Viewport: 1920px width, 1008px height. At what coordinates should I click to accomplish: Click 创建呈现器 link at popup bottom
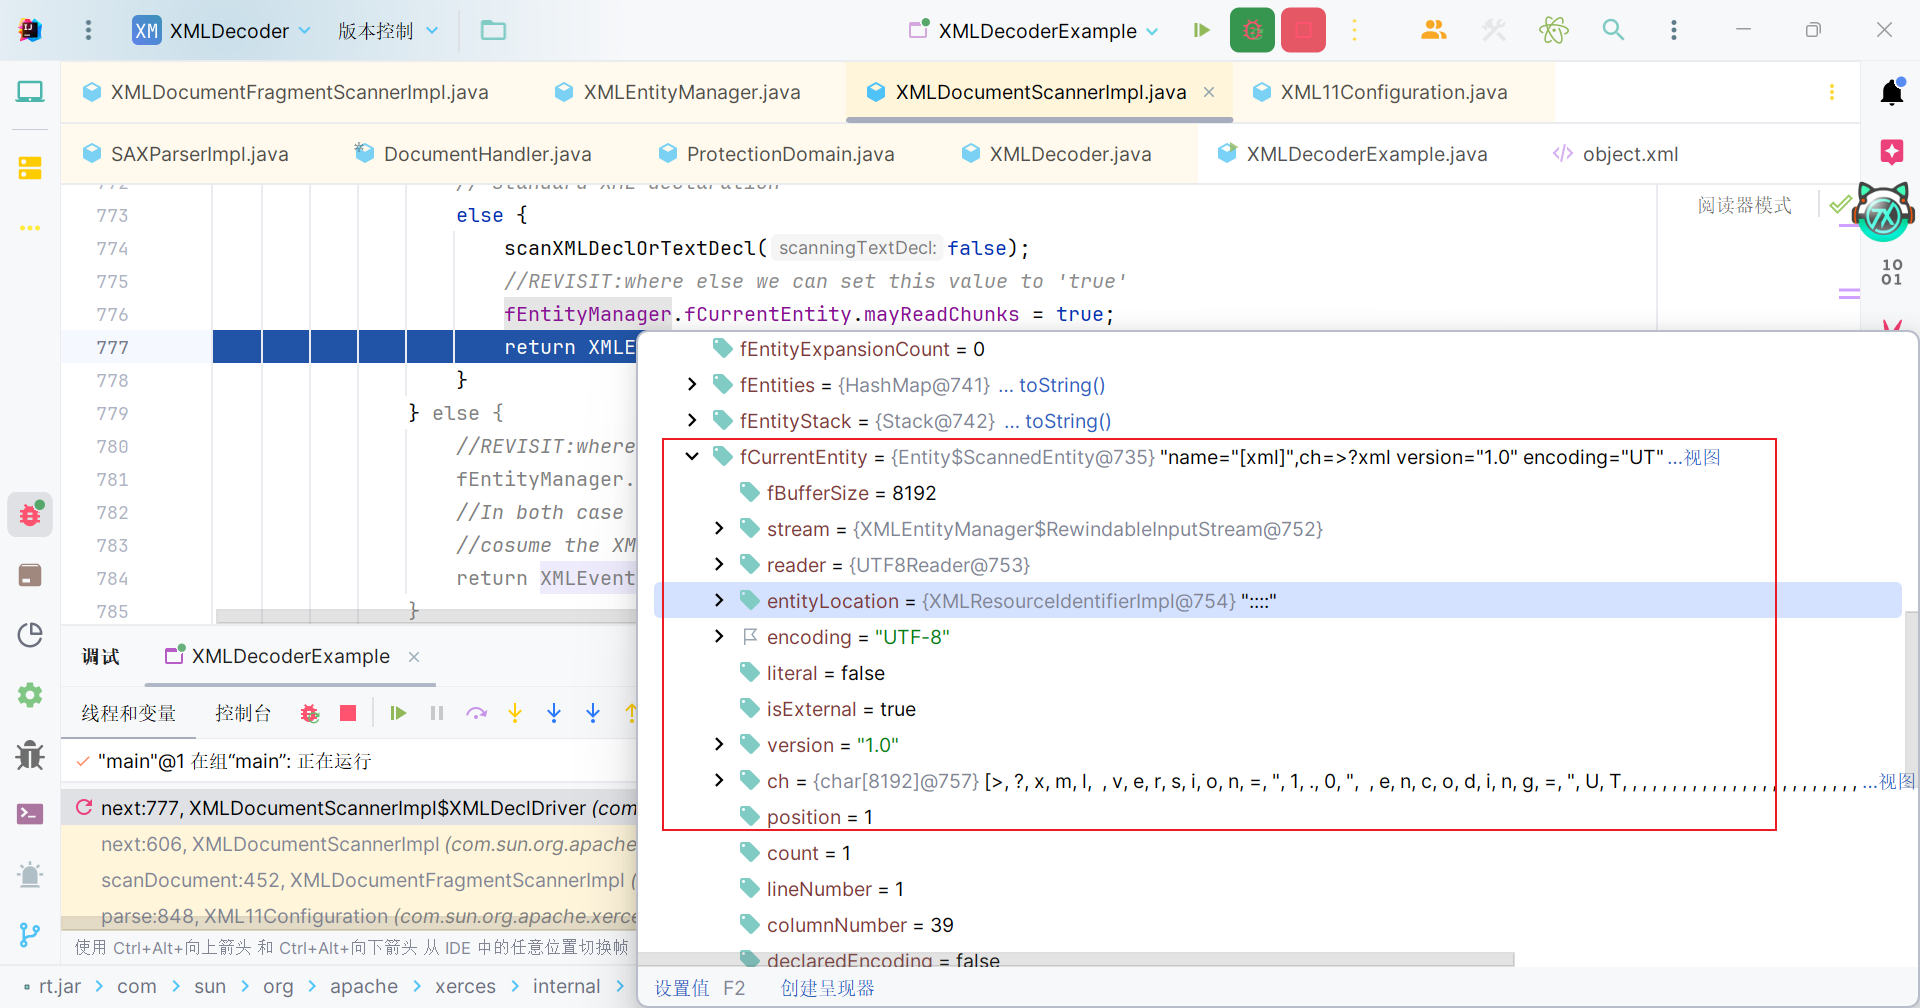[x=827, y=988]
